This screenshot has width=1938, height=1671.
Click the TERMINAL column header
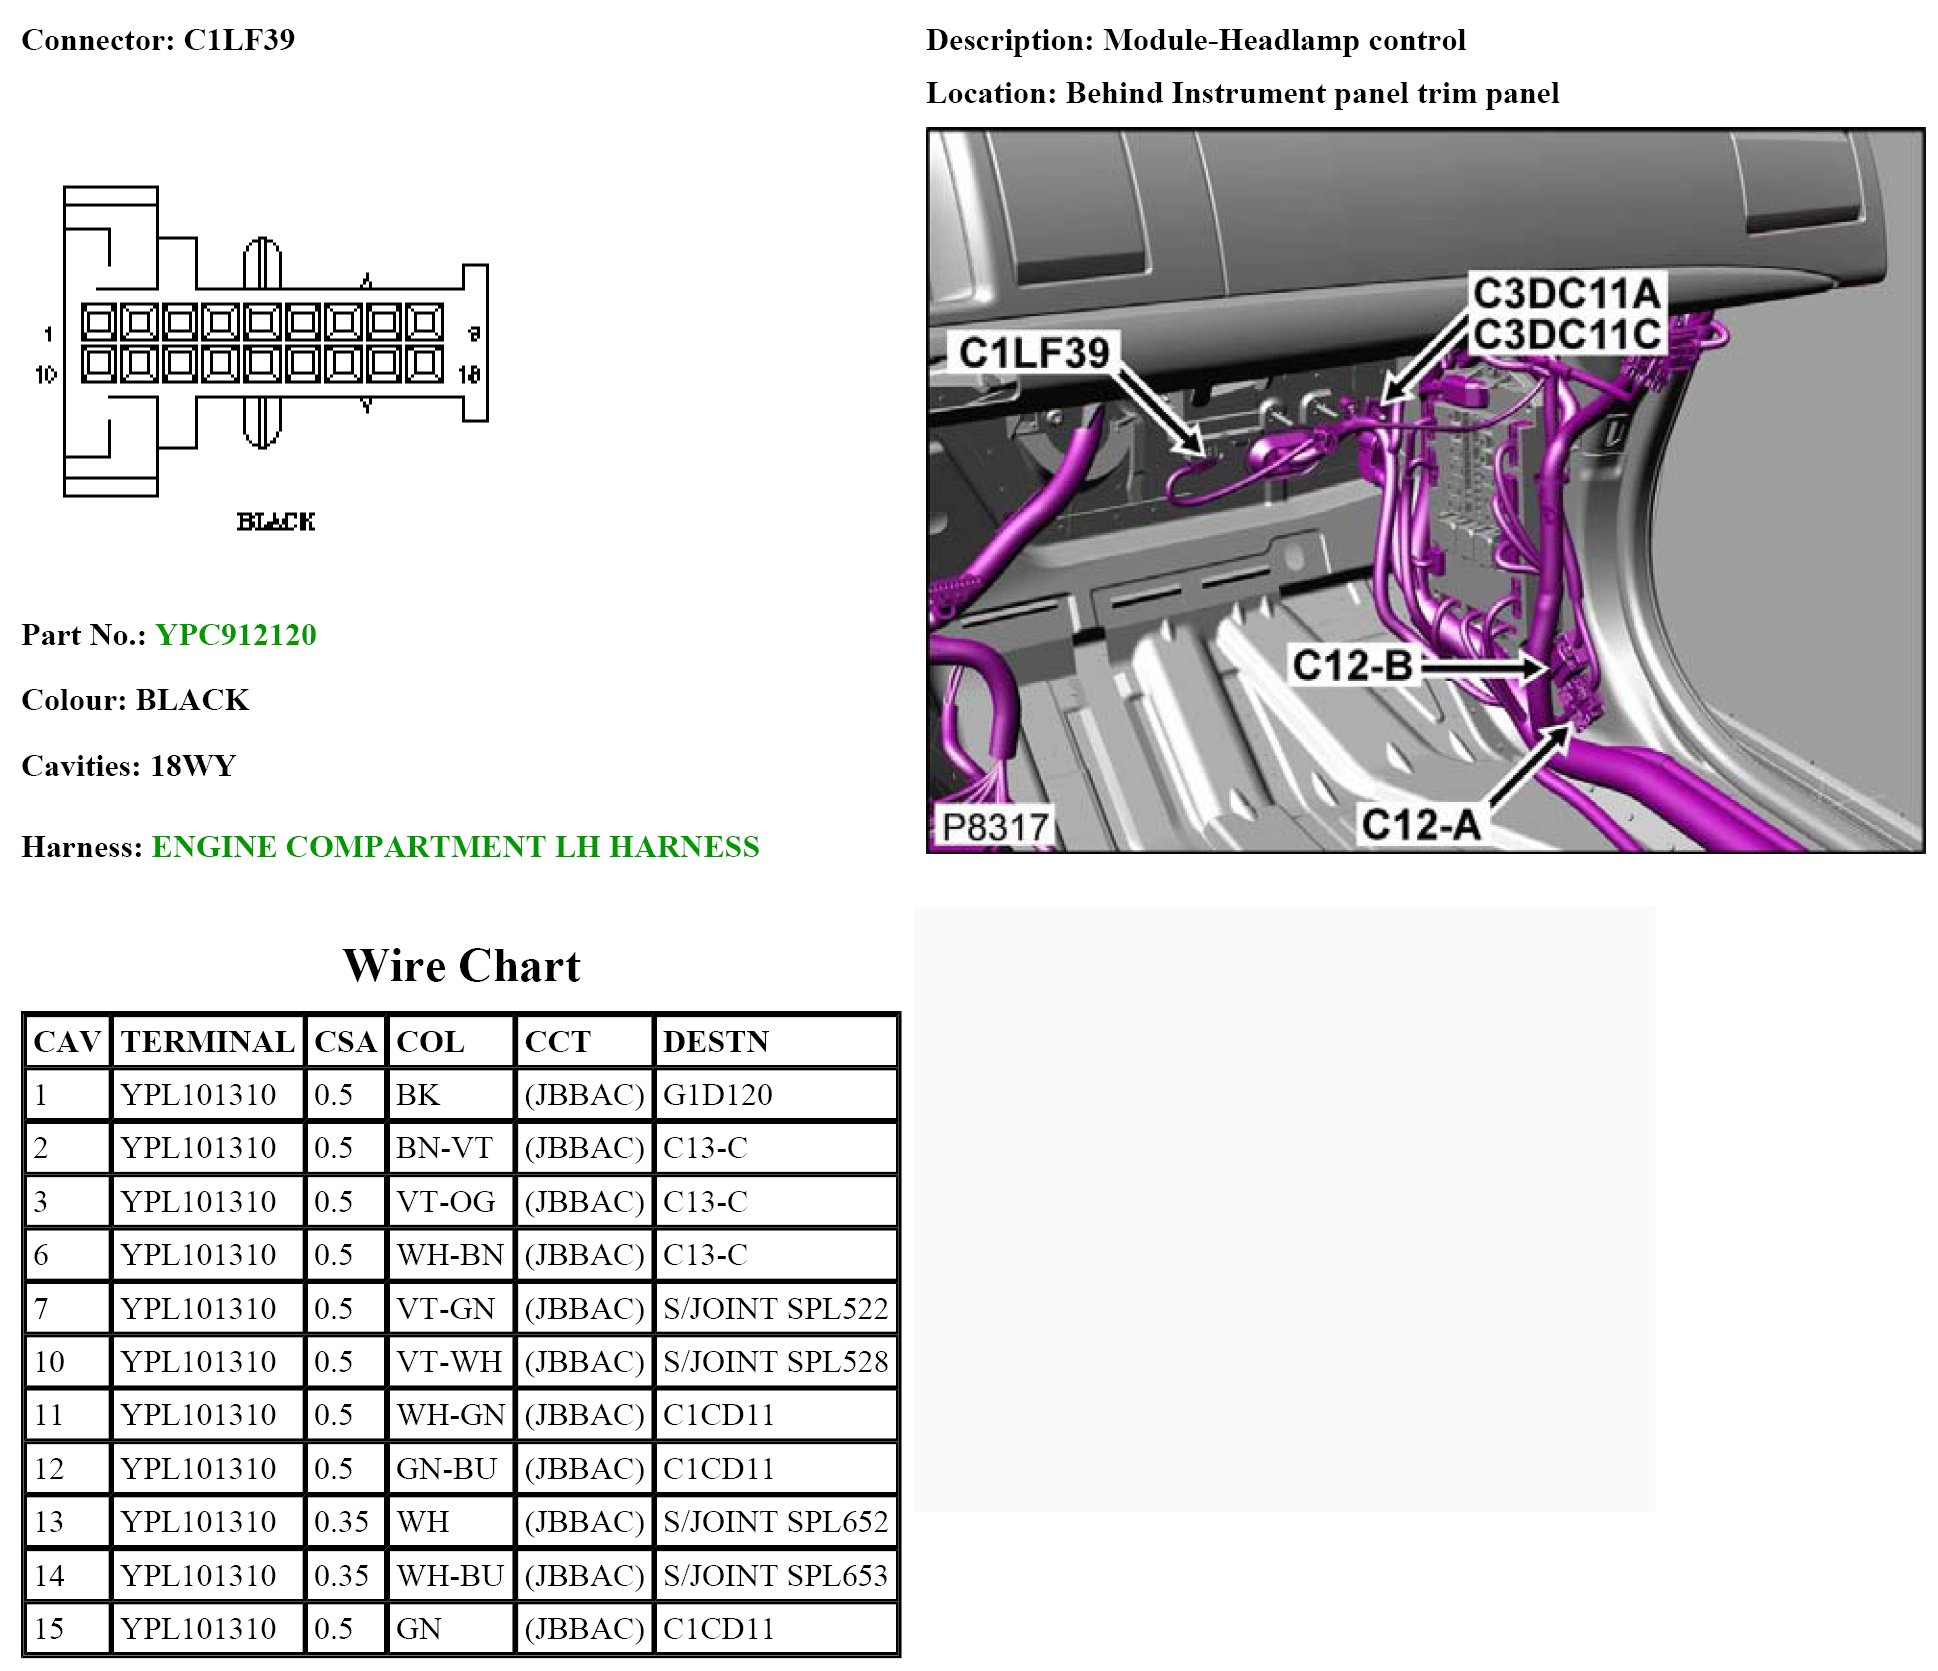(x=207, y=1042)
